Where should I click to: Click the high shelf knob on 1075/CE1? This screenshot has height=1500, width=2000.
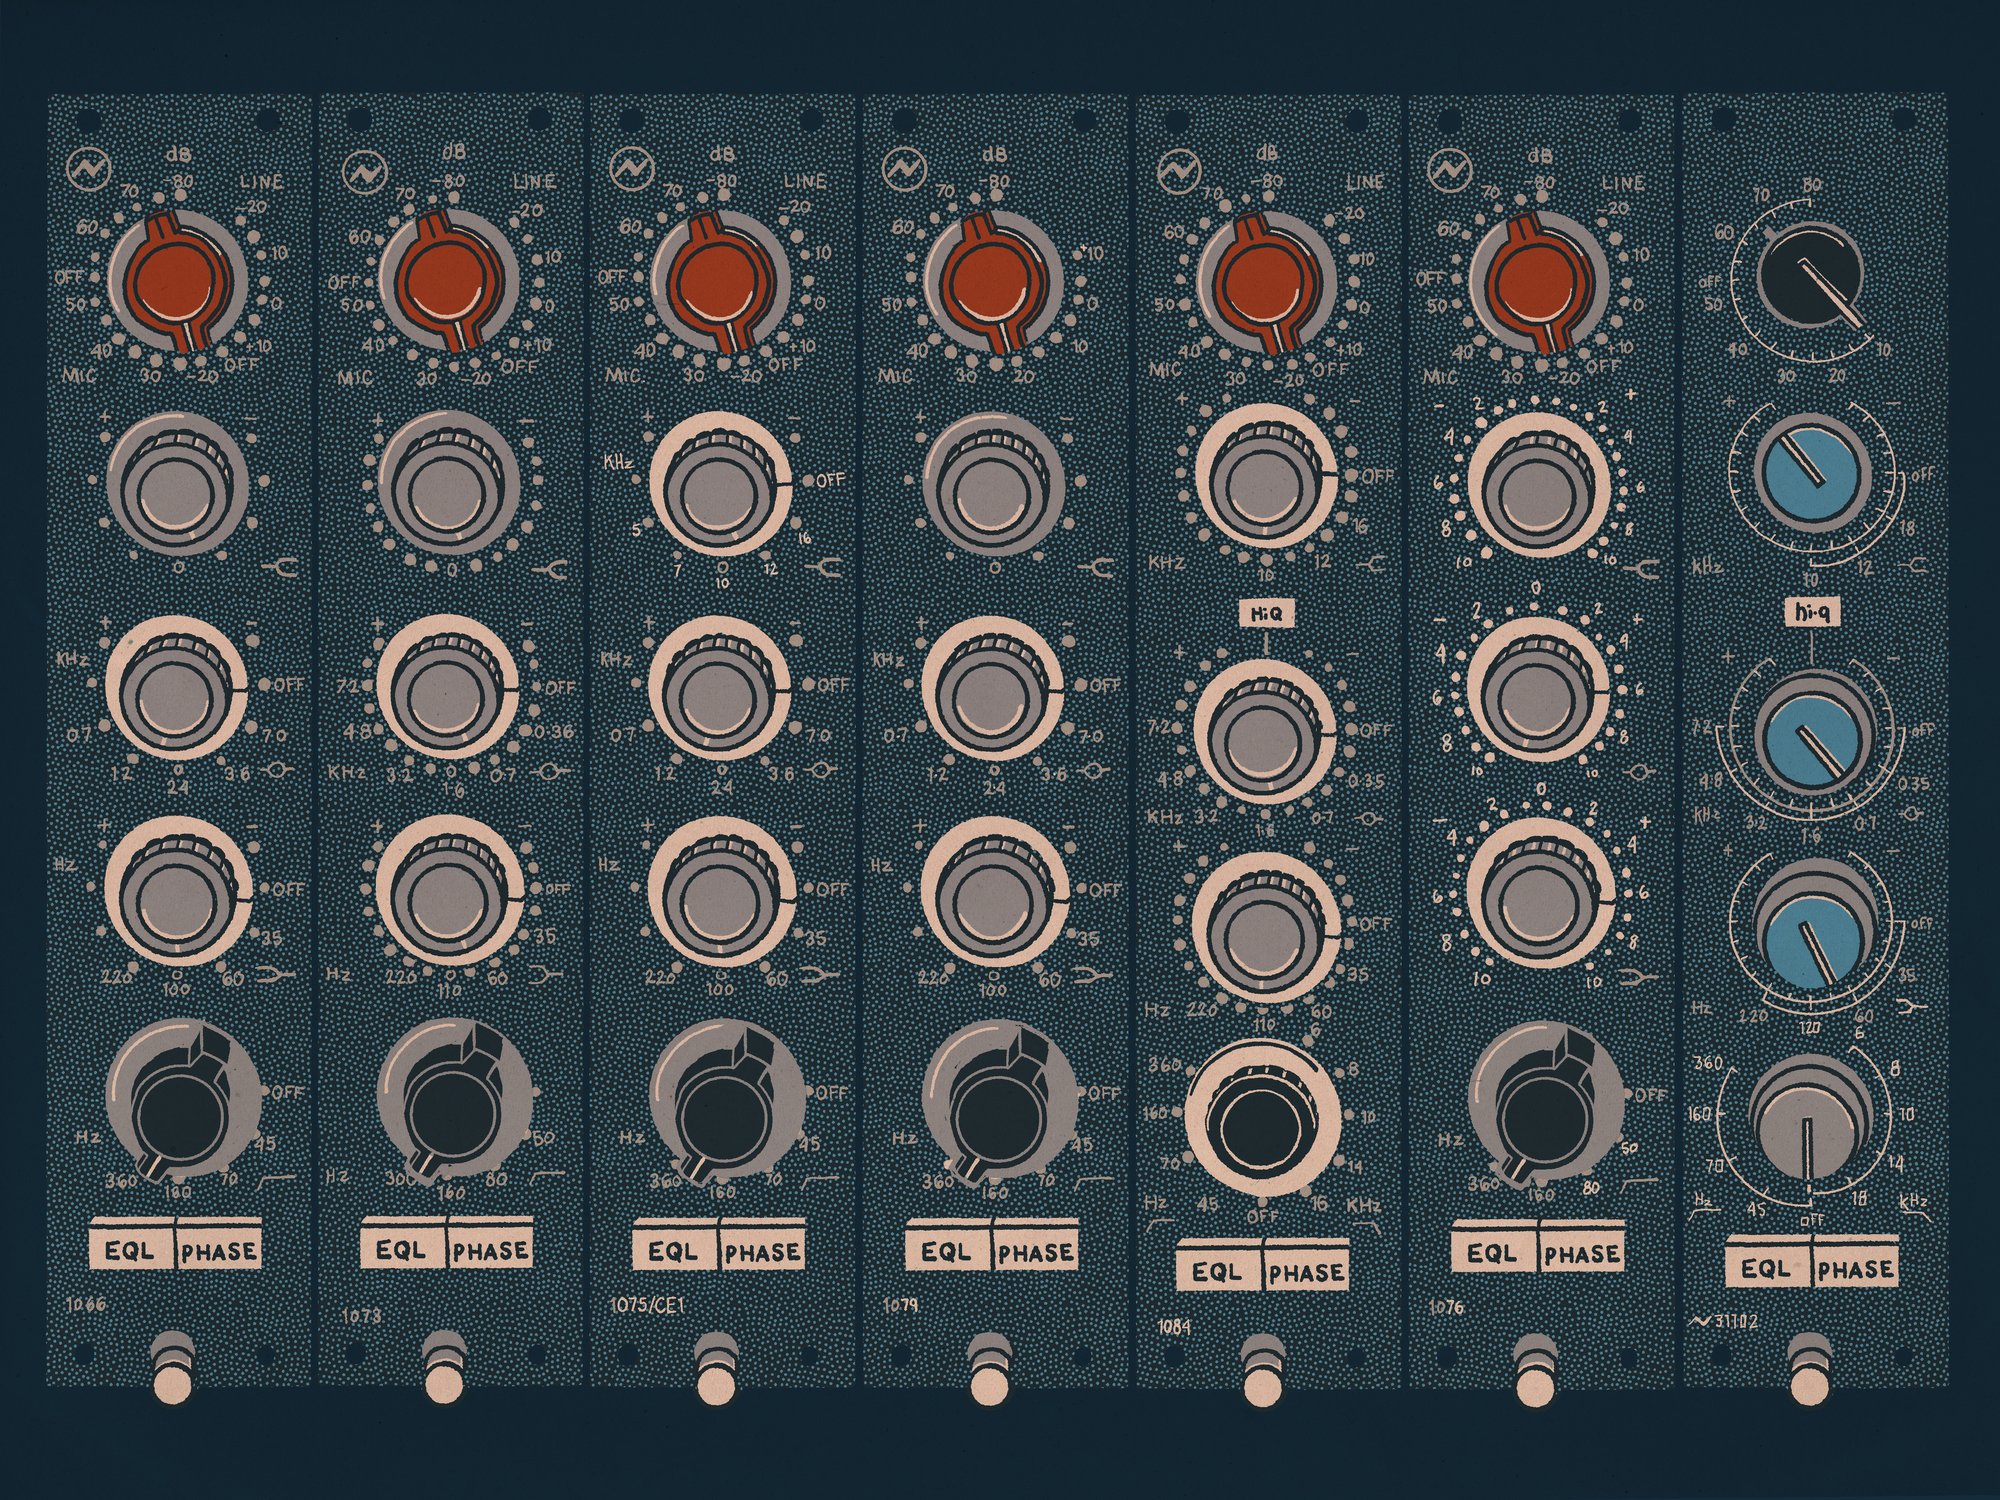point(720,485)
